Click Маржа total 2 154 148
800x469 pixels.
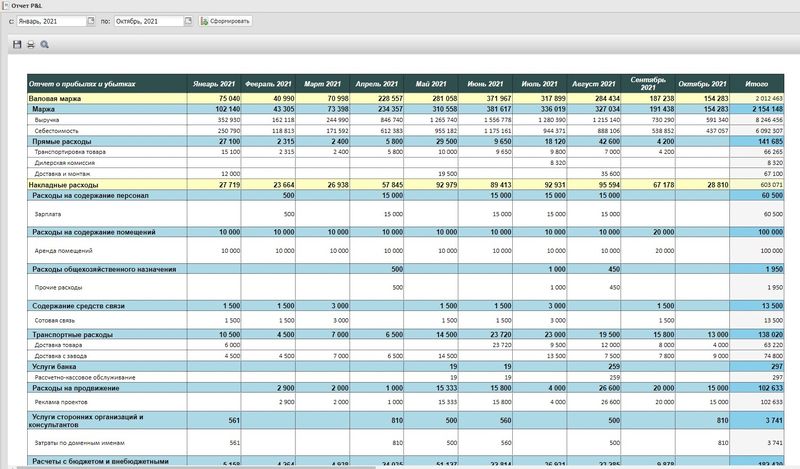click(767, 109)
